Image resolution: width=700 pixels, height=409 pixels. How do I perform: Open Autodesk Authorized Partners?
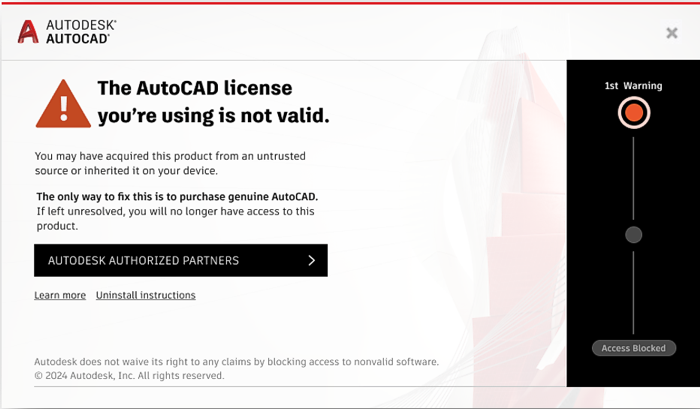click(x=180, y=260)
